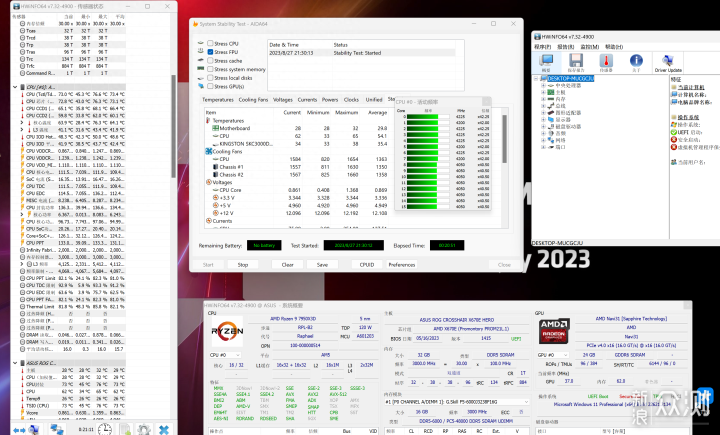Click the Motherboard chip icon in AIDA64 list
720x435 pixels.
[215, 128]
